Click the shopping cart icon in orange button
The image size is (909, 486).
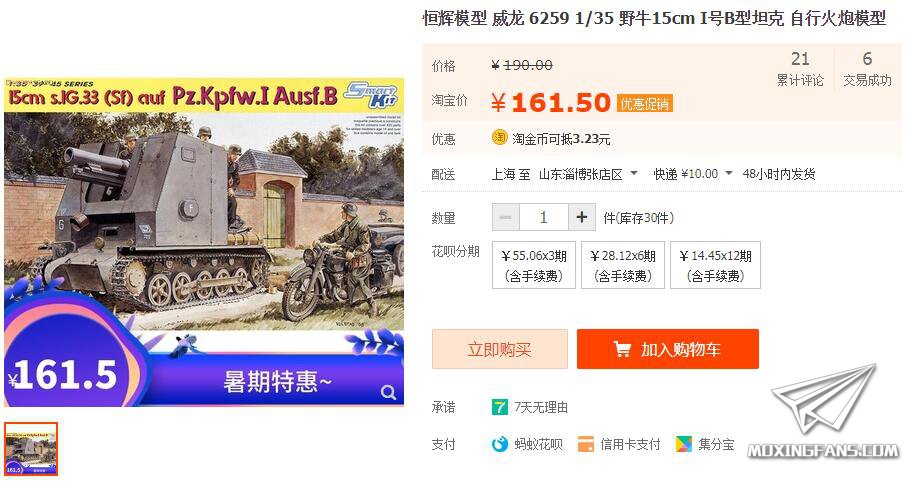(x=621, y=349)
